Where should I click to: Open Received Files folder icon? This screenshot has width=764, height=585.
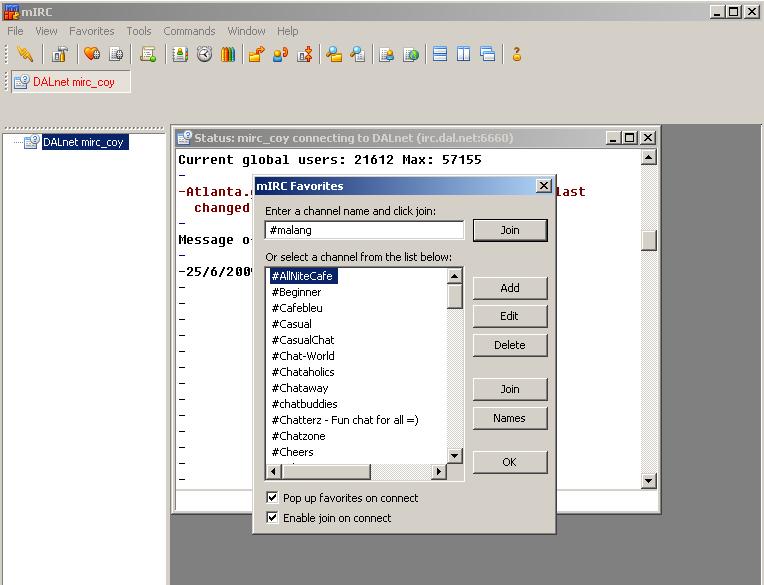334,54
